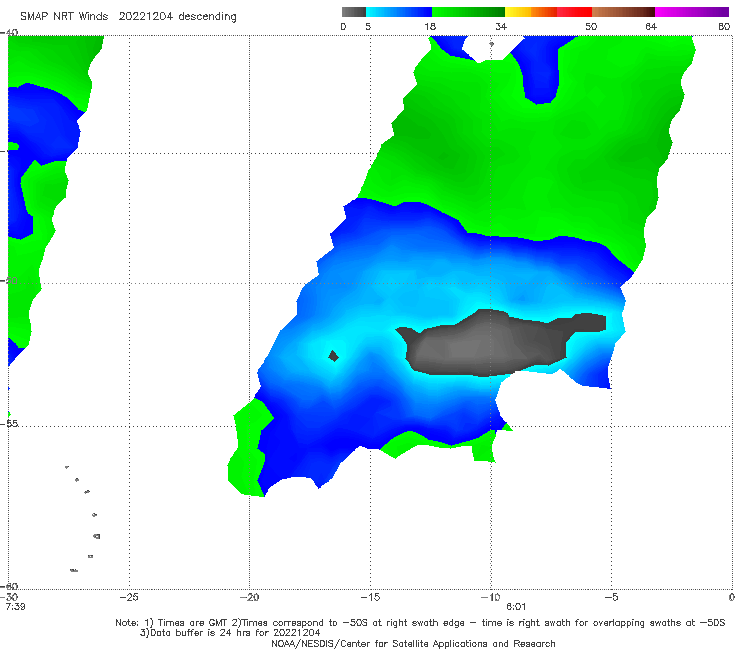Click the blue 5-18 segment of the color bar
Screen dimensions: 740x650
pyautogui.click(x=399, y=12)
